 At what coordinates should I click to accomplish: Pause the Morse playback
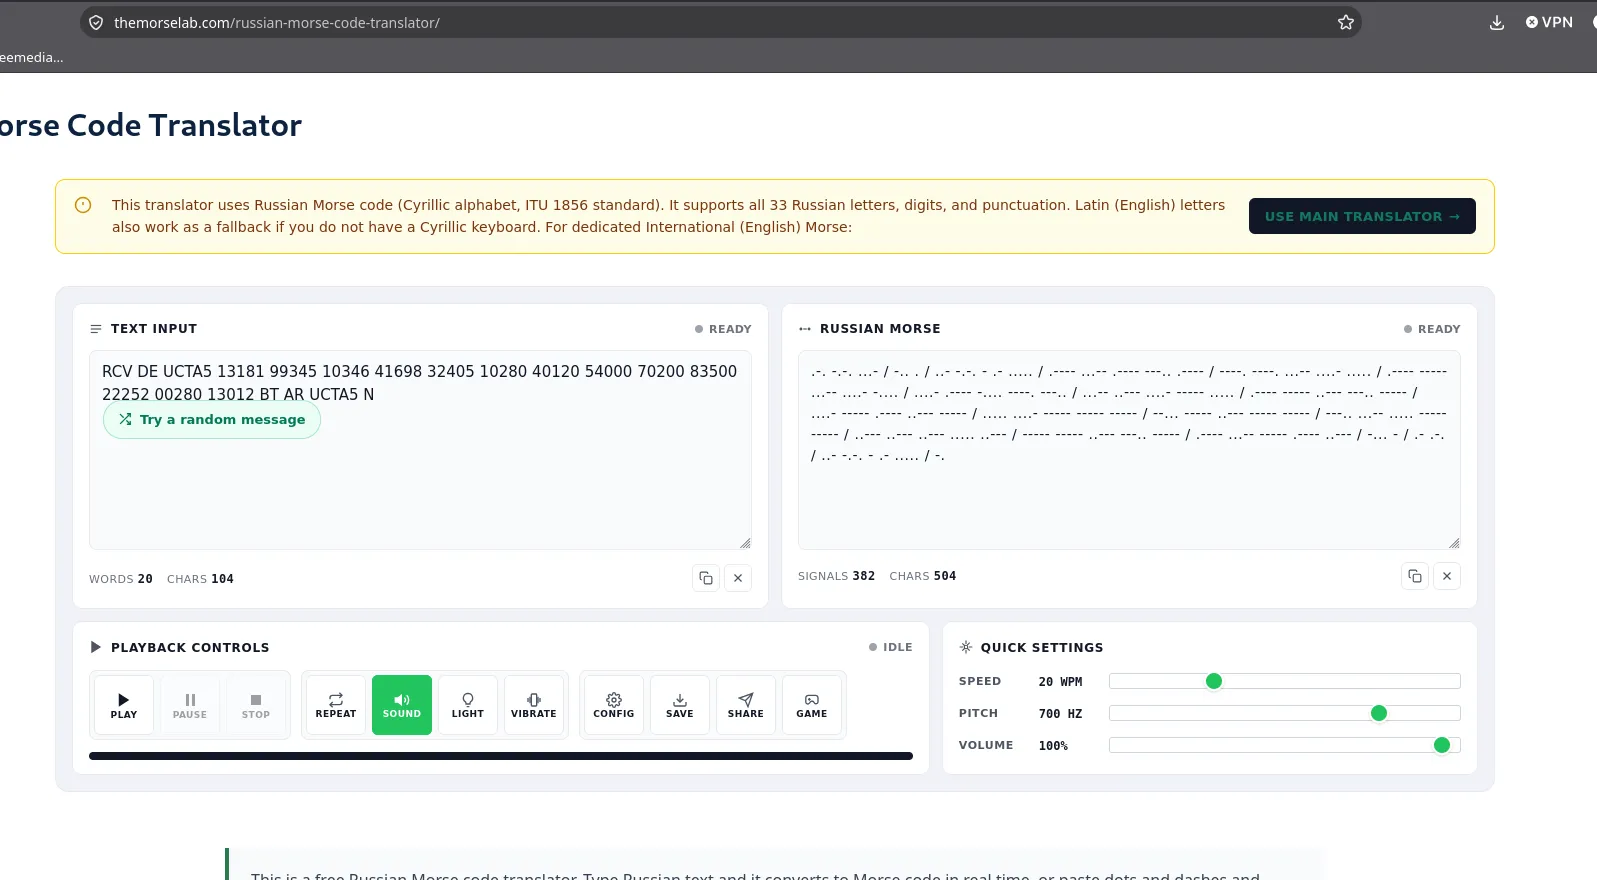pos(190,705)
